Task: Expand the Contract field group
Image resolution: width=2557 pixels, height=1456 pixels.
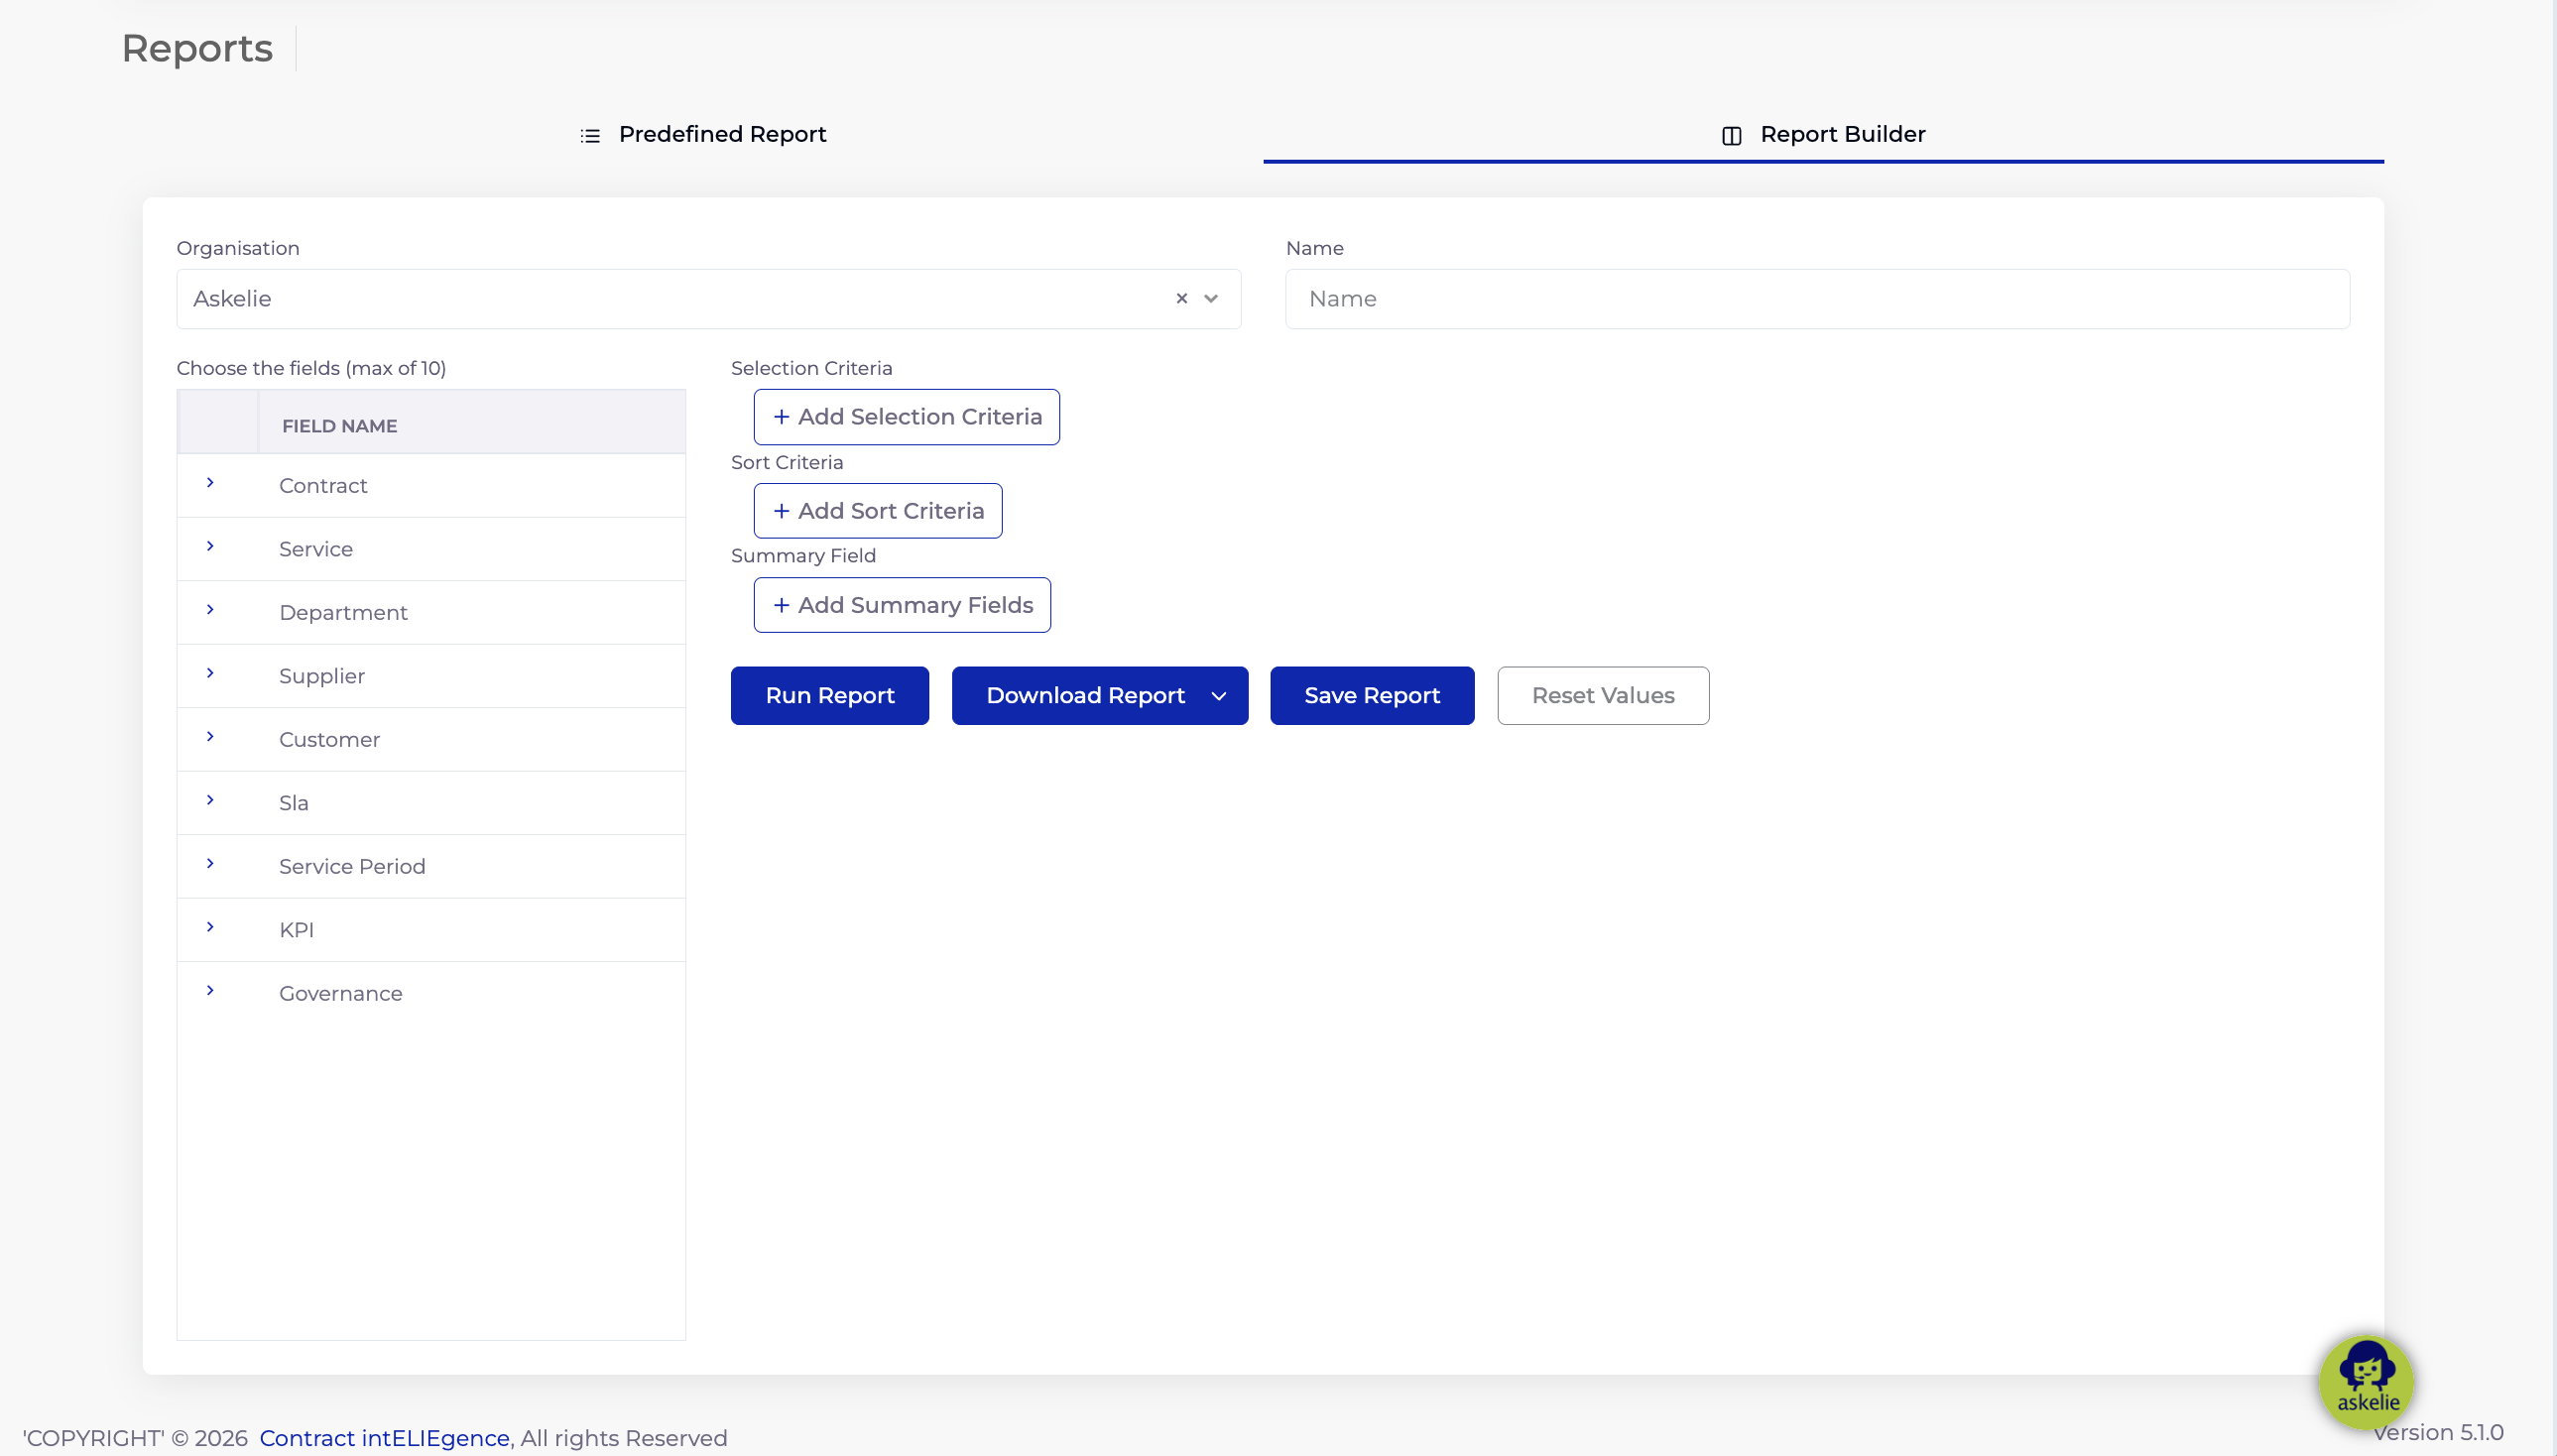Action: pyautogui.click(x=210, y=483)
